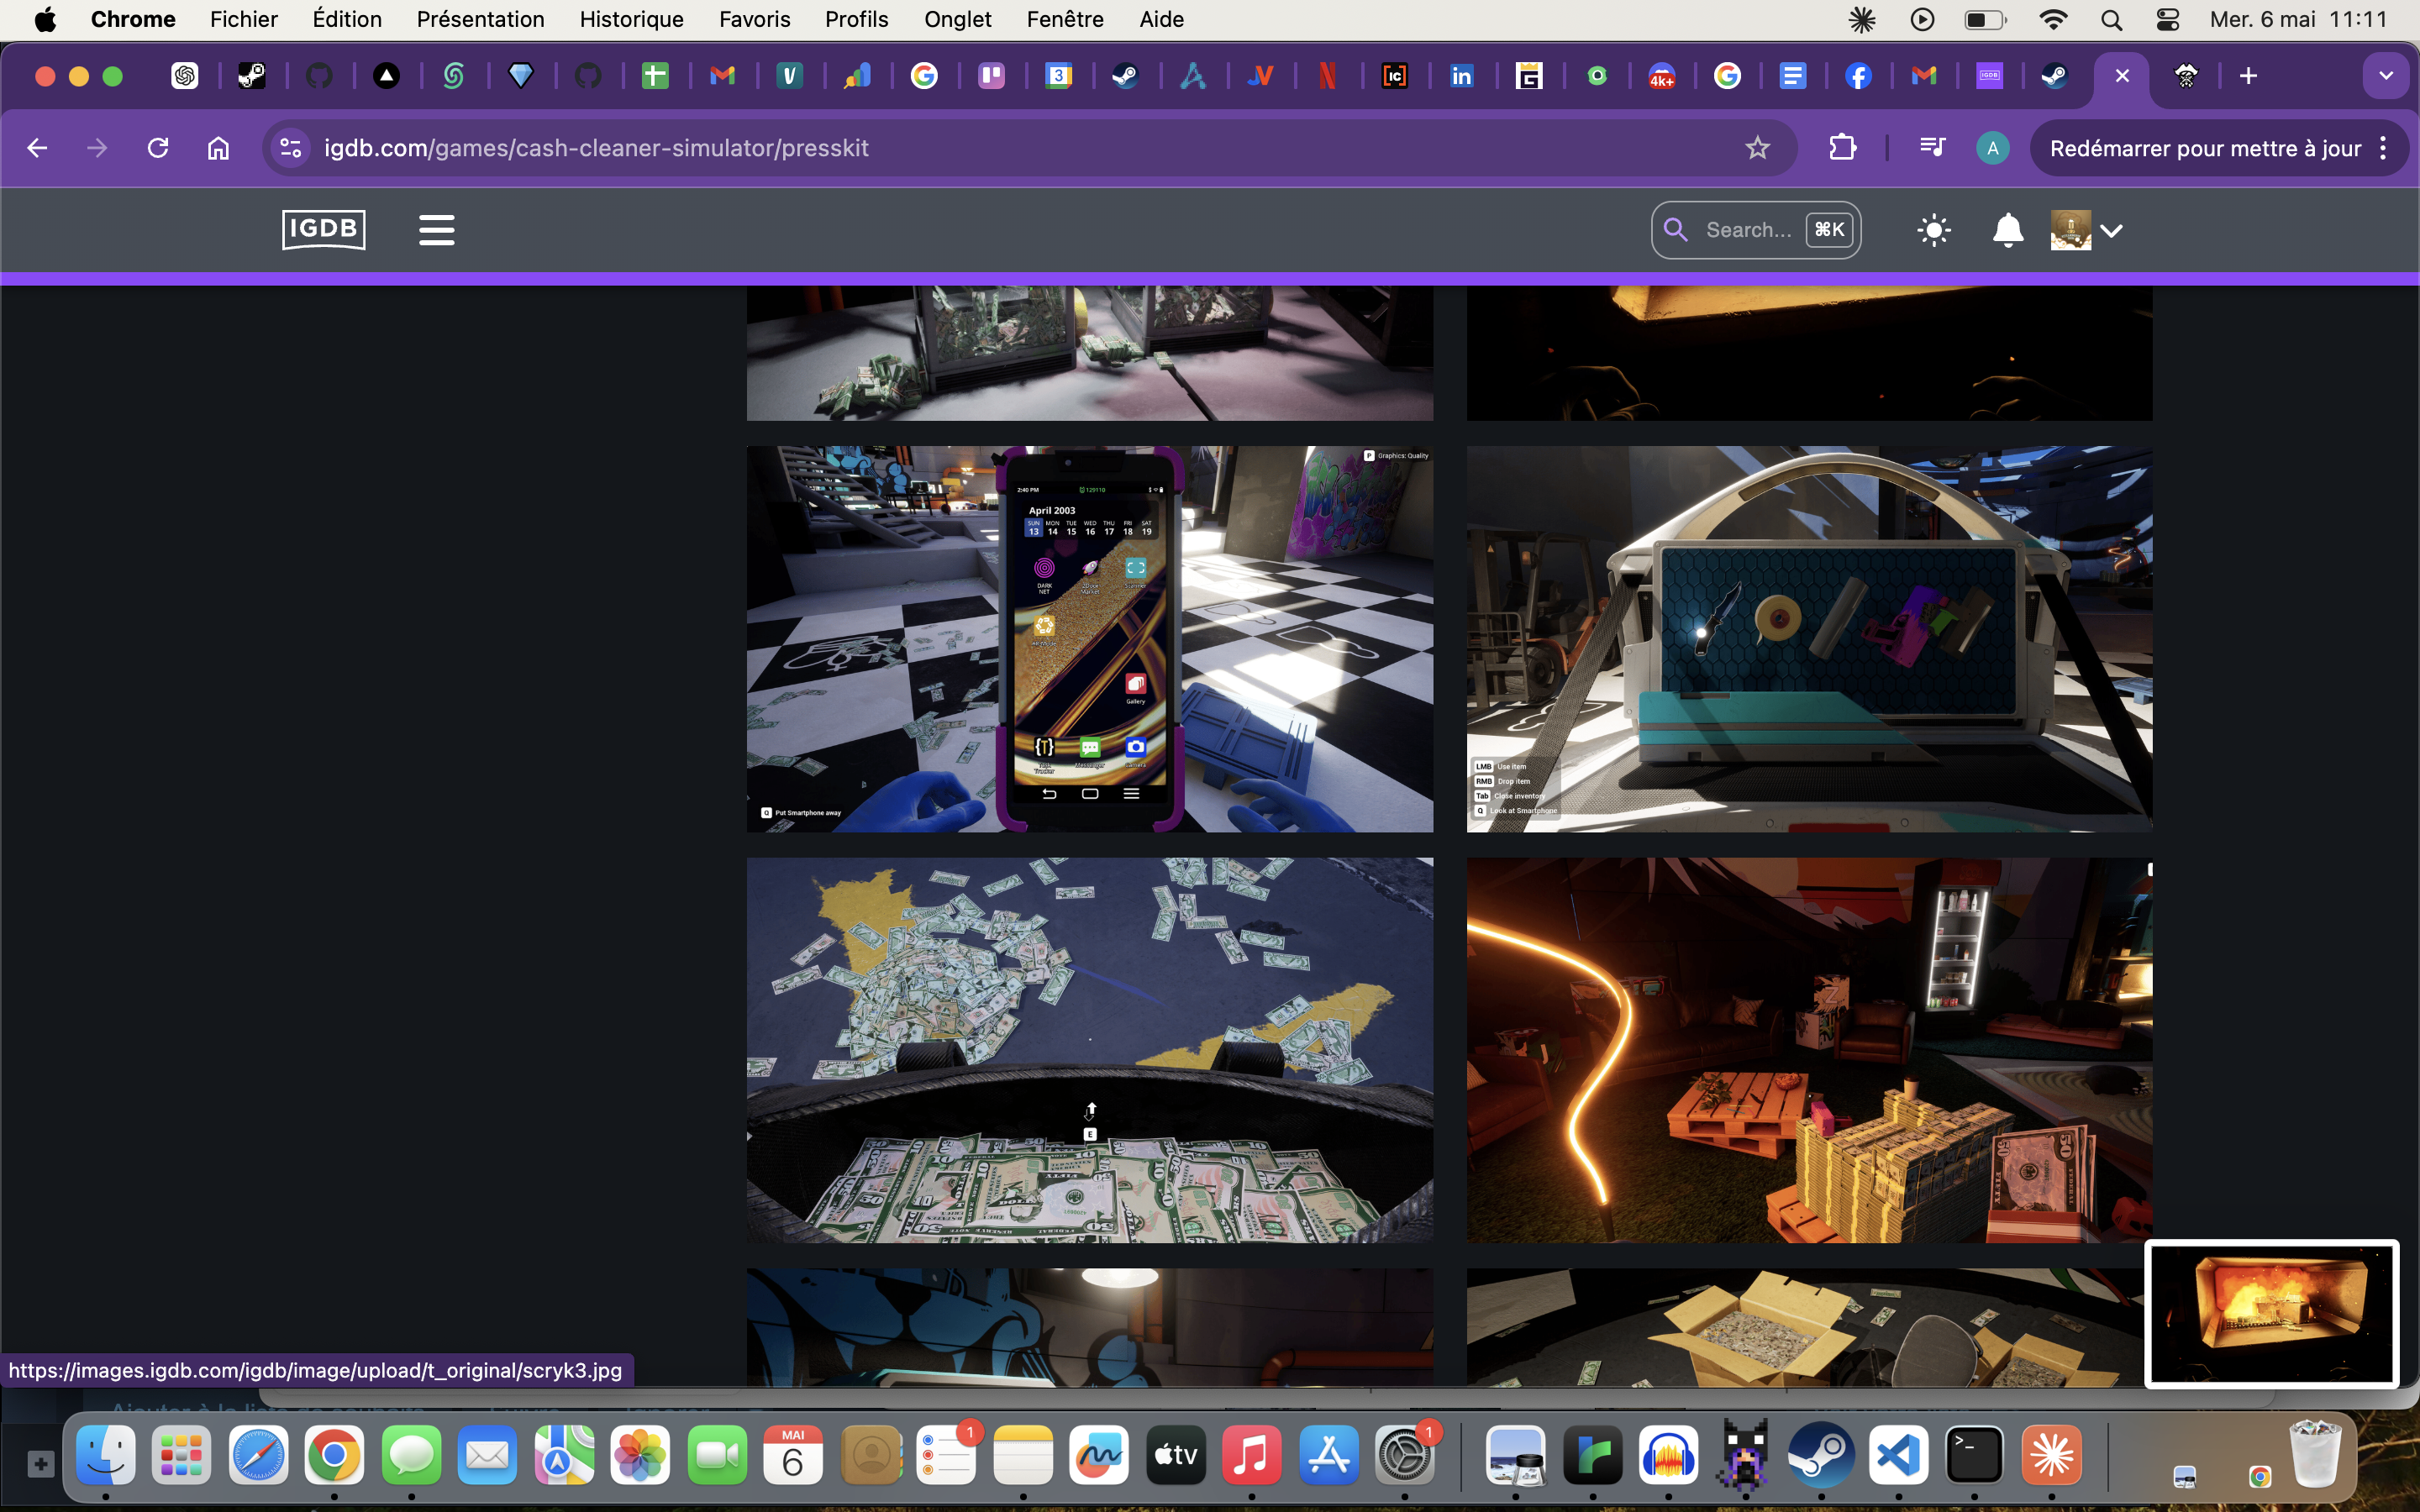Click the browser forward arrow

(97, 148)
